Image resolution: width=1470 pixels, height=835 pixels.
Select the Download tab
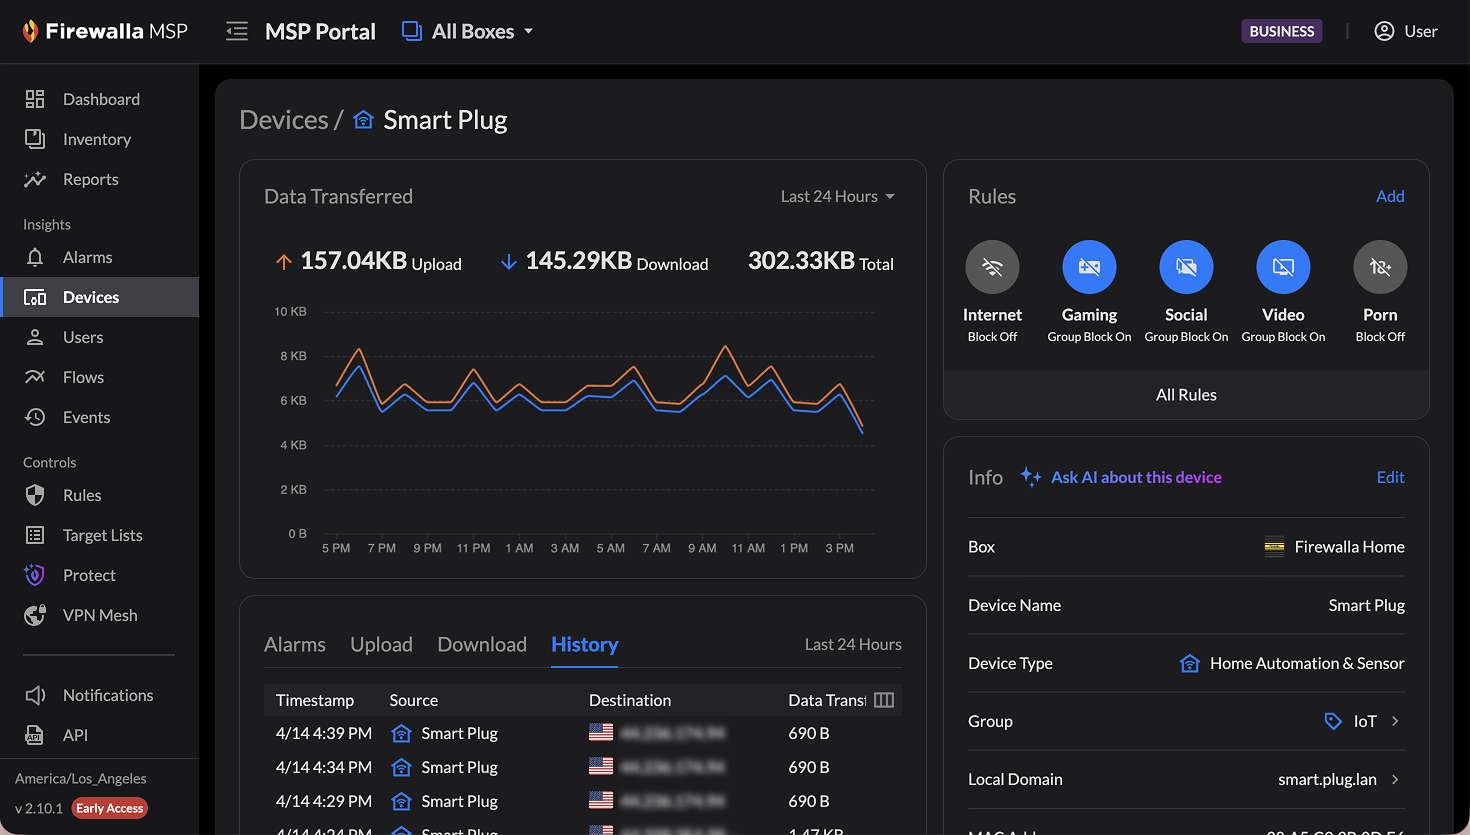click(482, 645)
